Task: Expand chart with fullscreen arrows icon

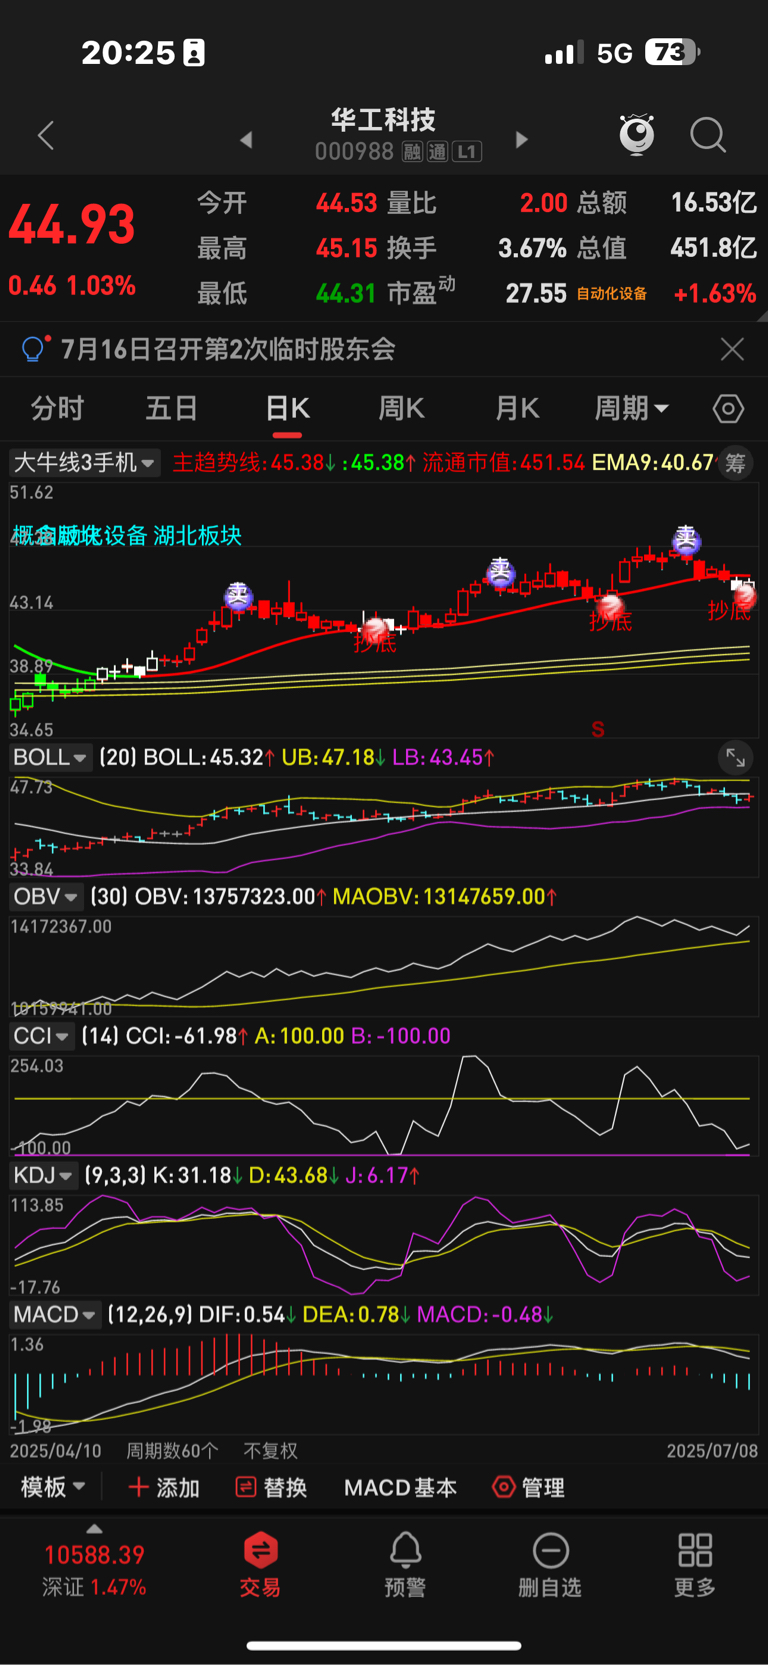Action: pyautogui.click(x=735, y=758)
